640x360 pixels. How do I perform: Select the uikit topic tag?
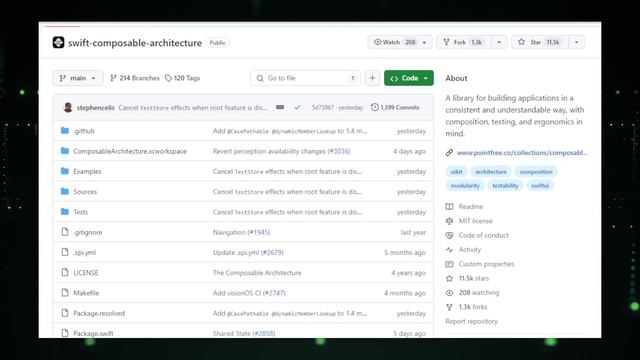coord(456,172)
